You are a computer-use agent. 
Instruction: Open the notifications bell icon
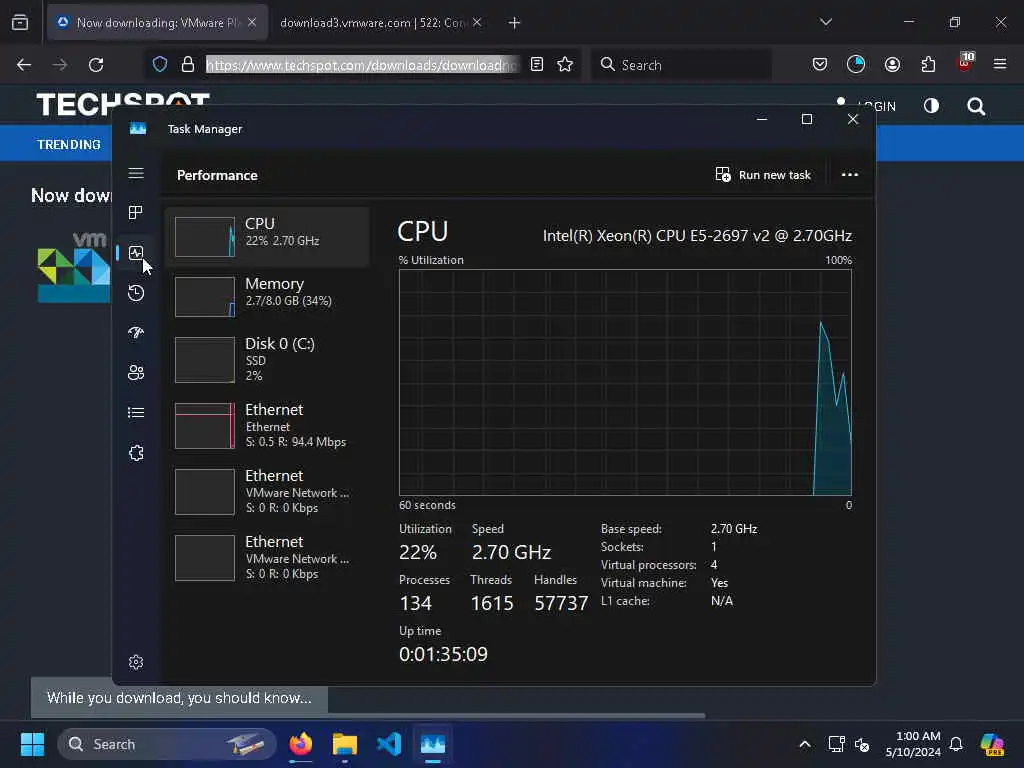[x=955, y=744]
